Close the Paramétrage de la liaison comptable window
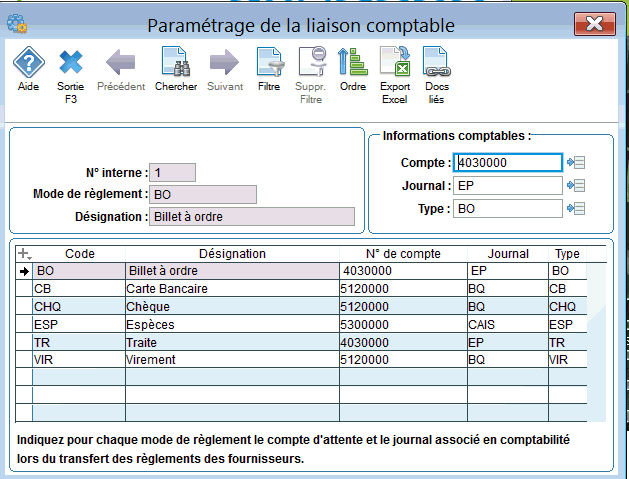 595,24
